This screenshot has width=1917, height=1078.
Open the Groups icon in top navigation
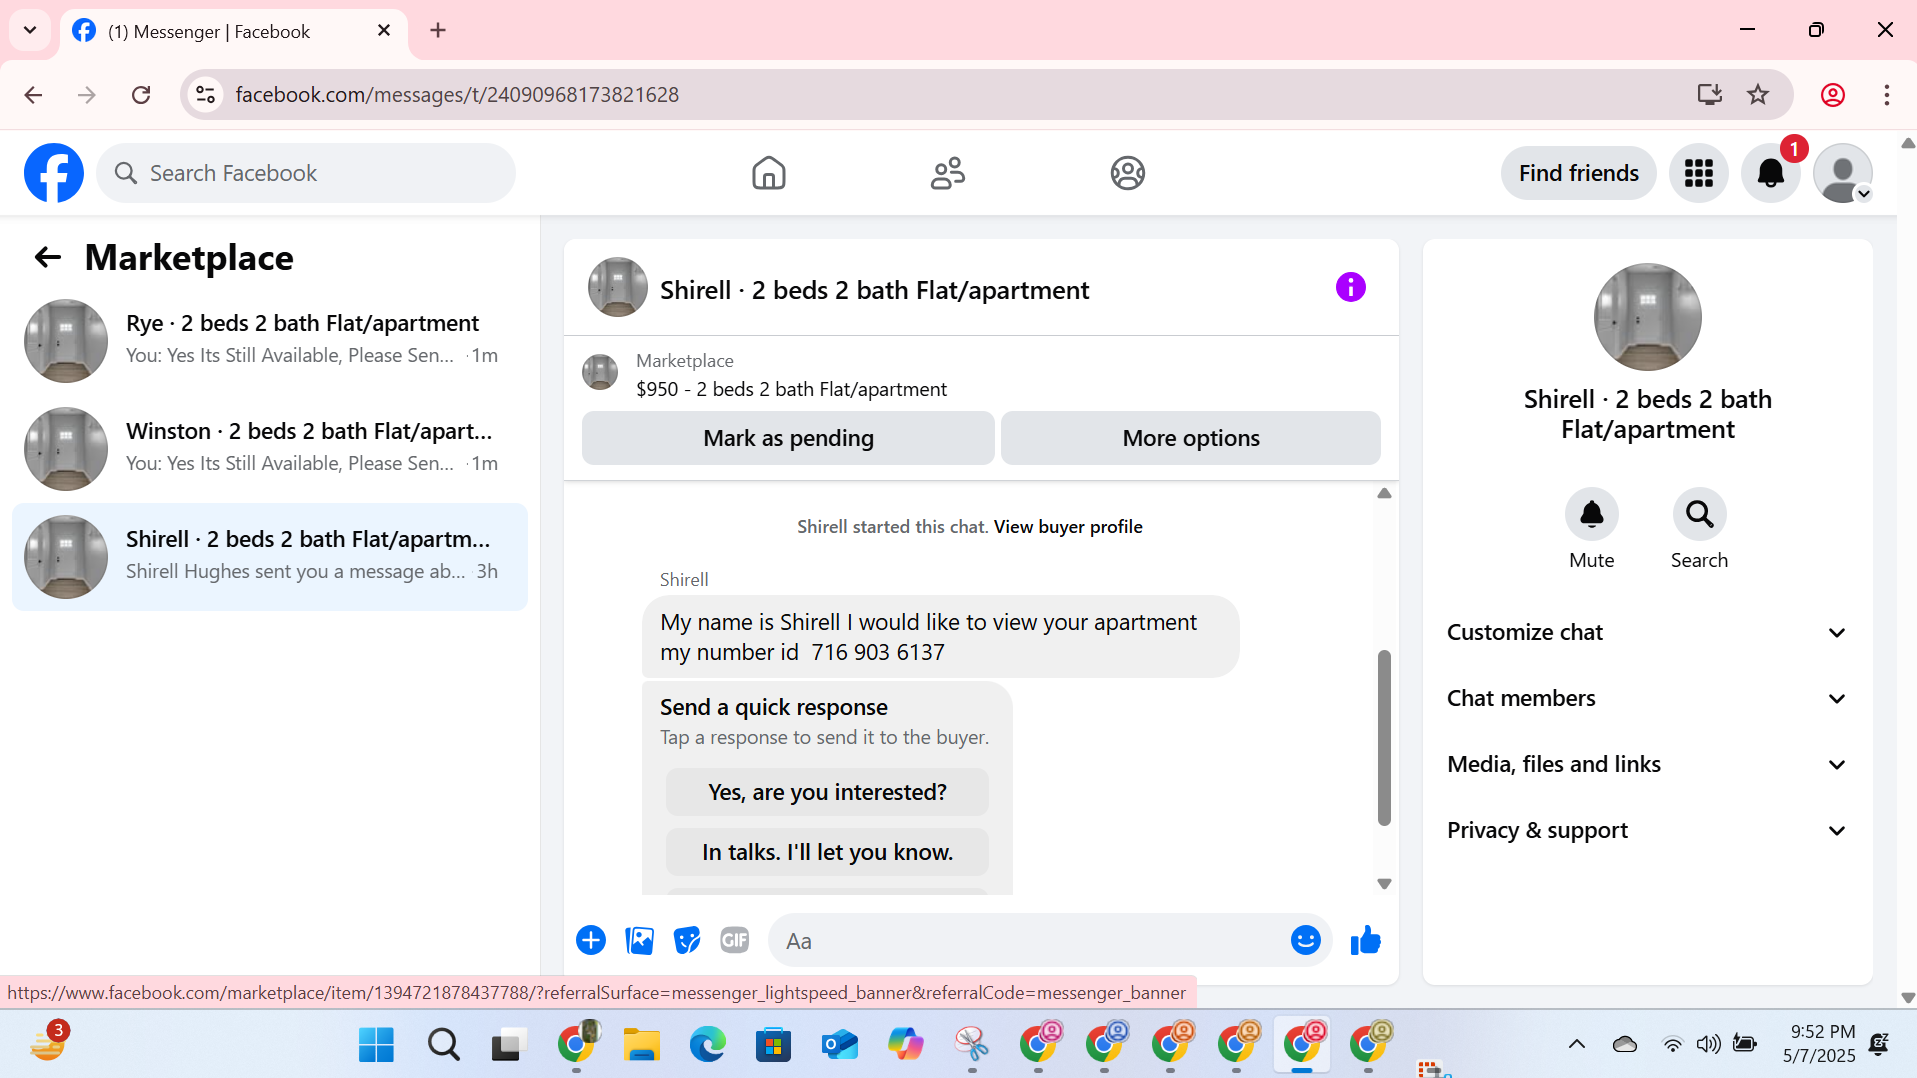pos(1127,173)
